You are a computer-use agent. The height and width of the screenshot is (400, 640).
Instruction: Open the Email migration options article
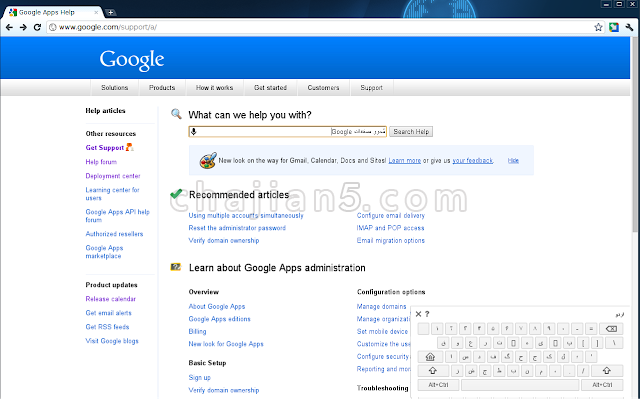[391, 240]
